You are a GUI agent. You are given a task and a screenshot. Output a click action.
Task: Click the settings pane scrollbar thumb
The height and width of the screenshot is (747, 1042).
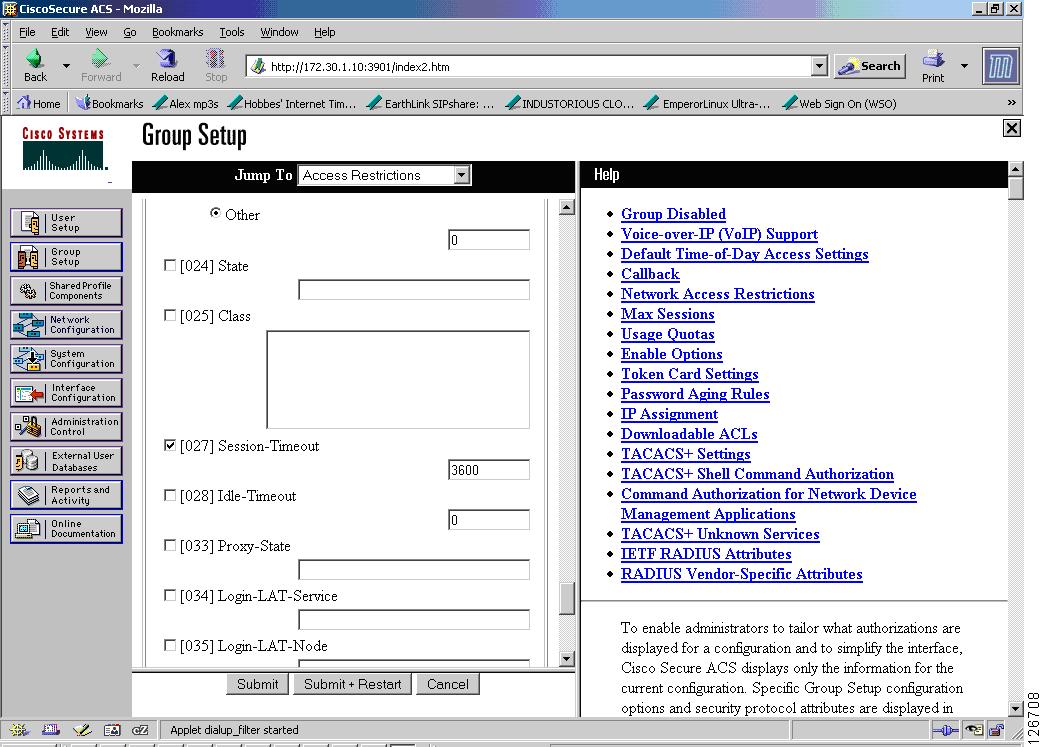pos(566,598)
